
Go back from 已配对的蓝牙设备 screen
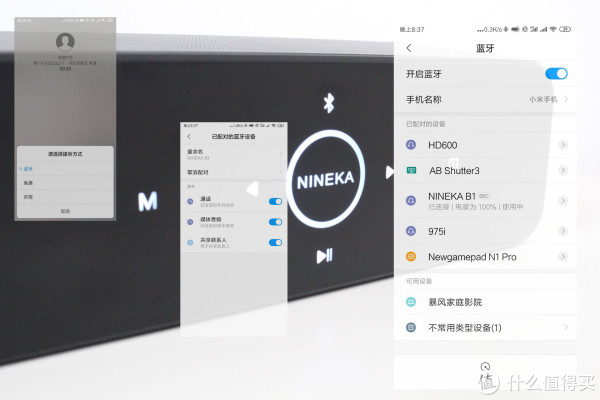(x=189, y=137)
